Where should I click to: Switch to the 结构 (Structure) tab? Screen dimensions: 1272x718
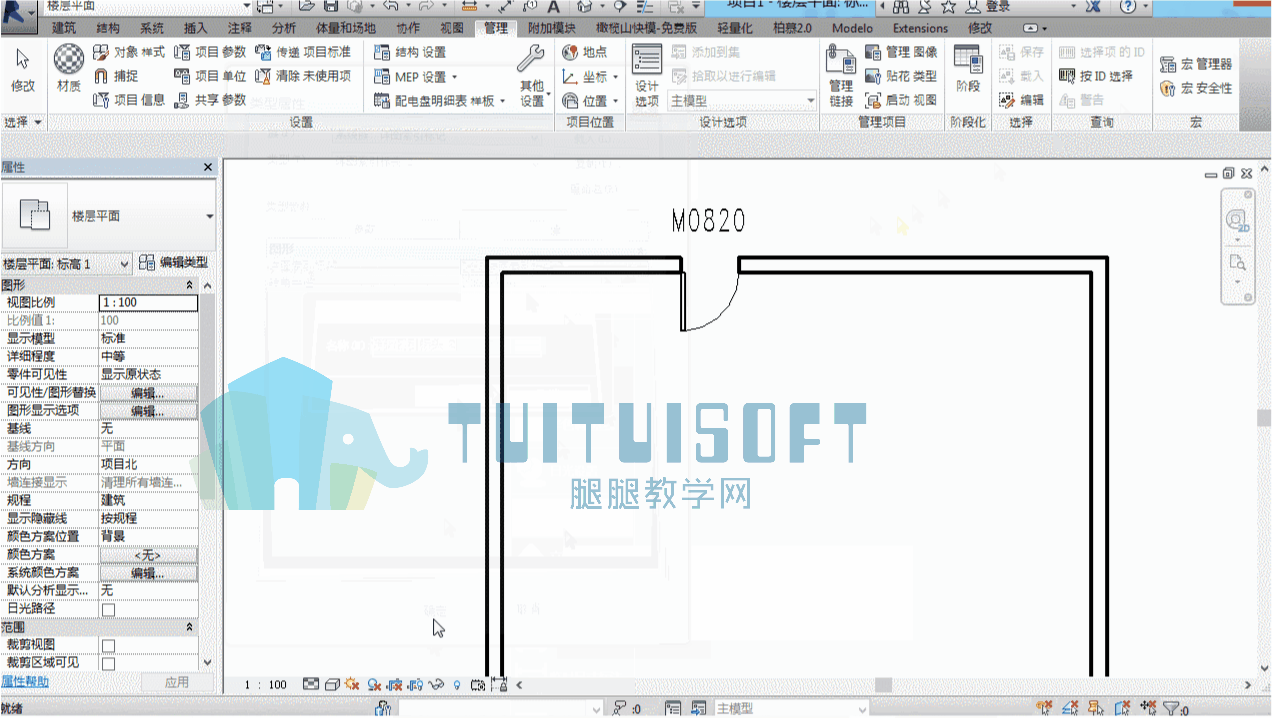(107, 28)
